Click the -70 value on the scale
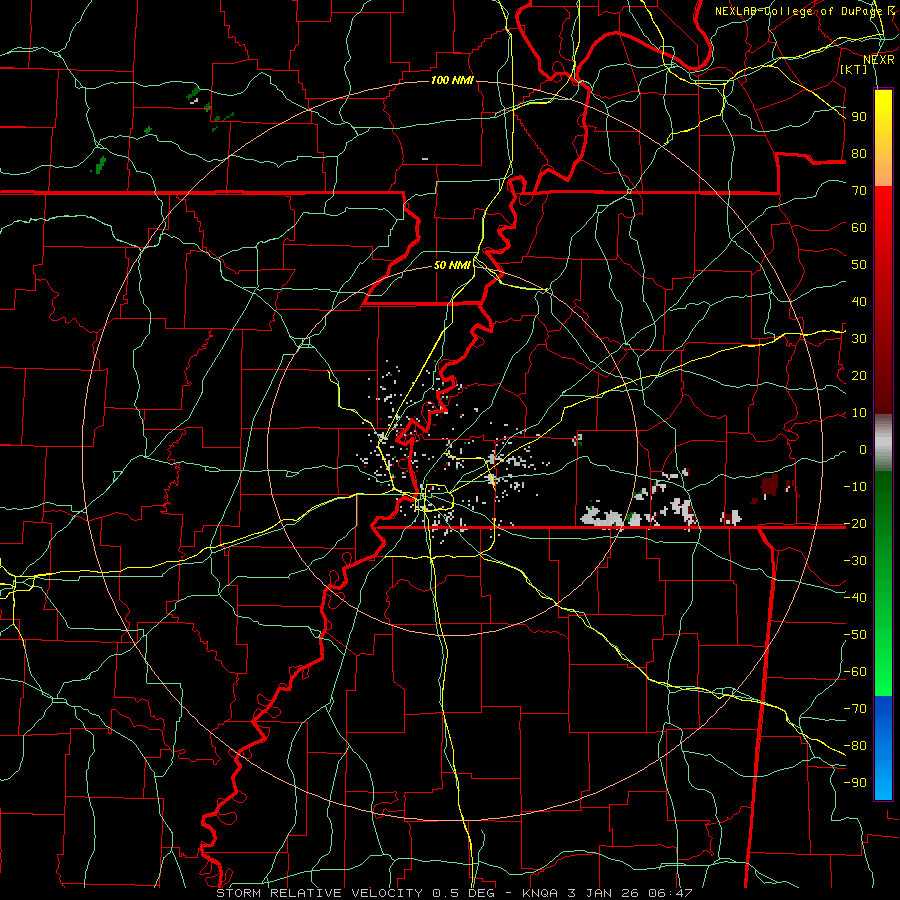 tap(855, 709)
